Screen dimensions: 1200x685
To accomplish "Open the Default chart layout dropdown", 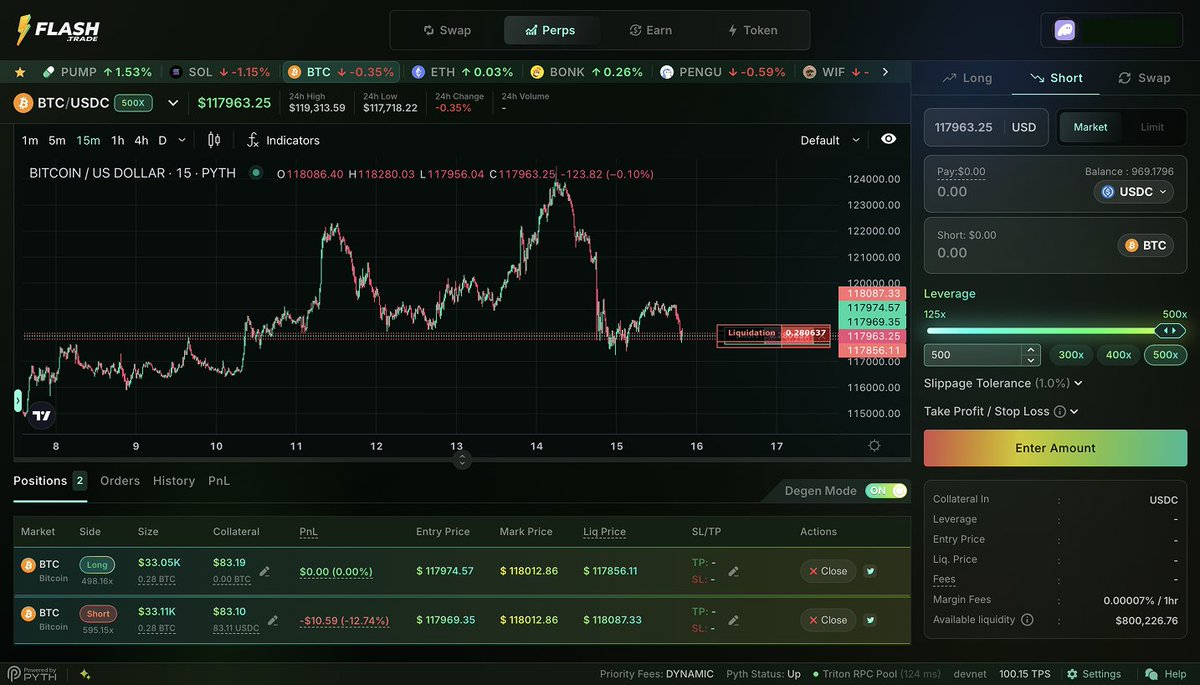I will point(830,140).
